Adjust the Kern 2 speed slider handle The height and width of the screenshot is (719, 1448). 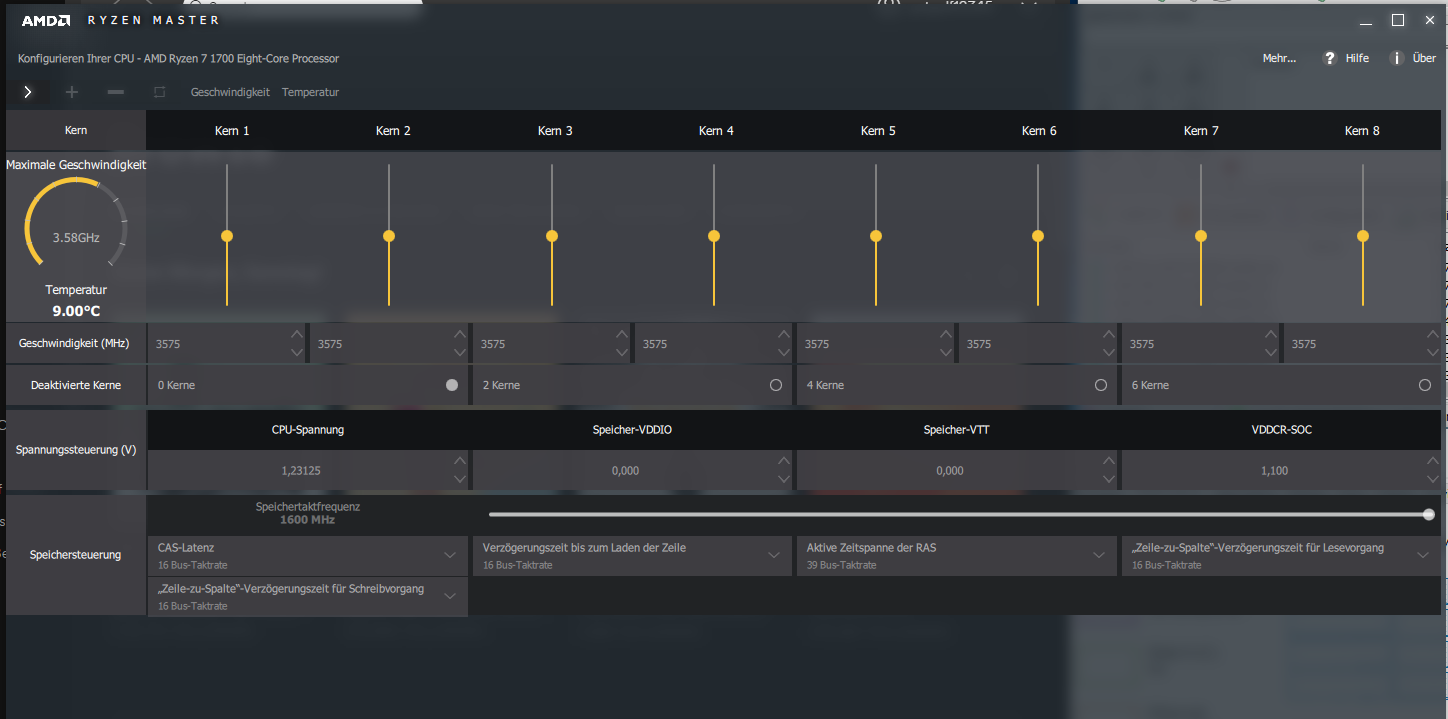(x=389, y=236)
